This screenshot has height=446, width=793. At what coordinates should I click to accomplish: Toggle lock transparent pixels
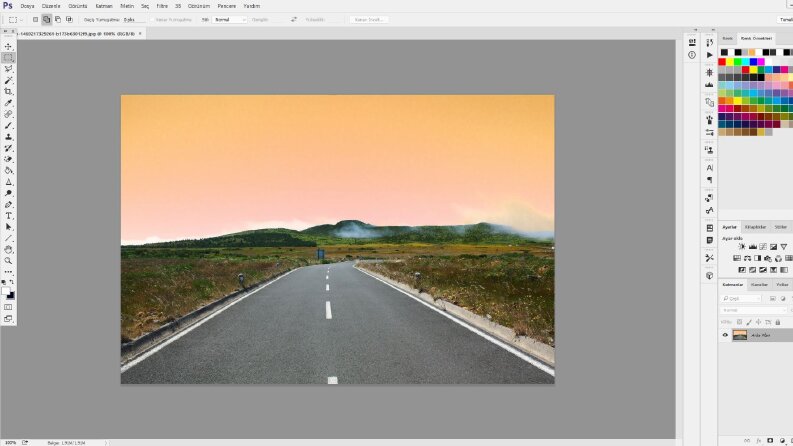(x=739, y=322)
